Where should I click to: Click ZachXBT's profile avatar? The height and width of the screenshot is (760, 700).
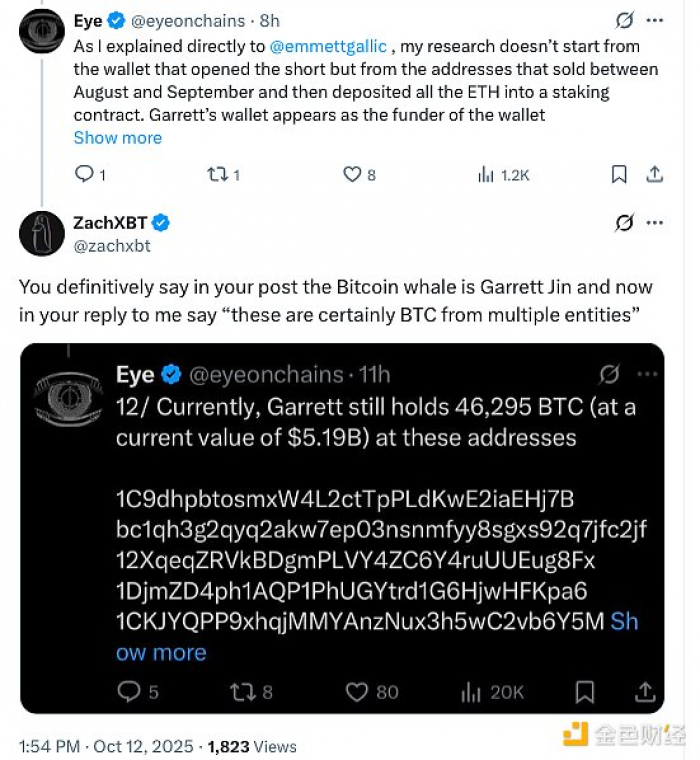(41, 234)
